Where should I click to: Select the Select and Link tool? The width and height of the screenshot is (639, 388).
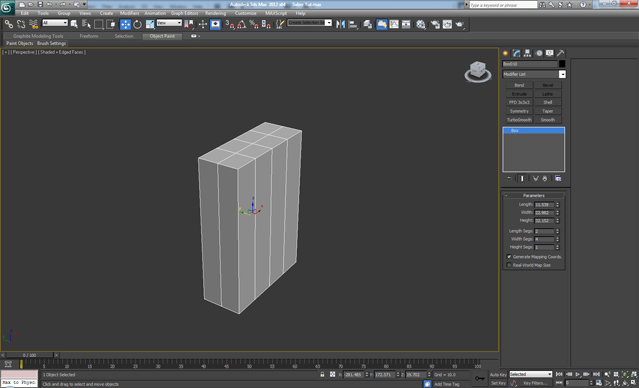tap(9, 24)
